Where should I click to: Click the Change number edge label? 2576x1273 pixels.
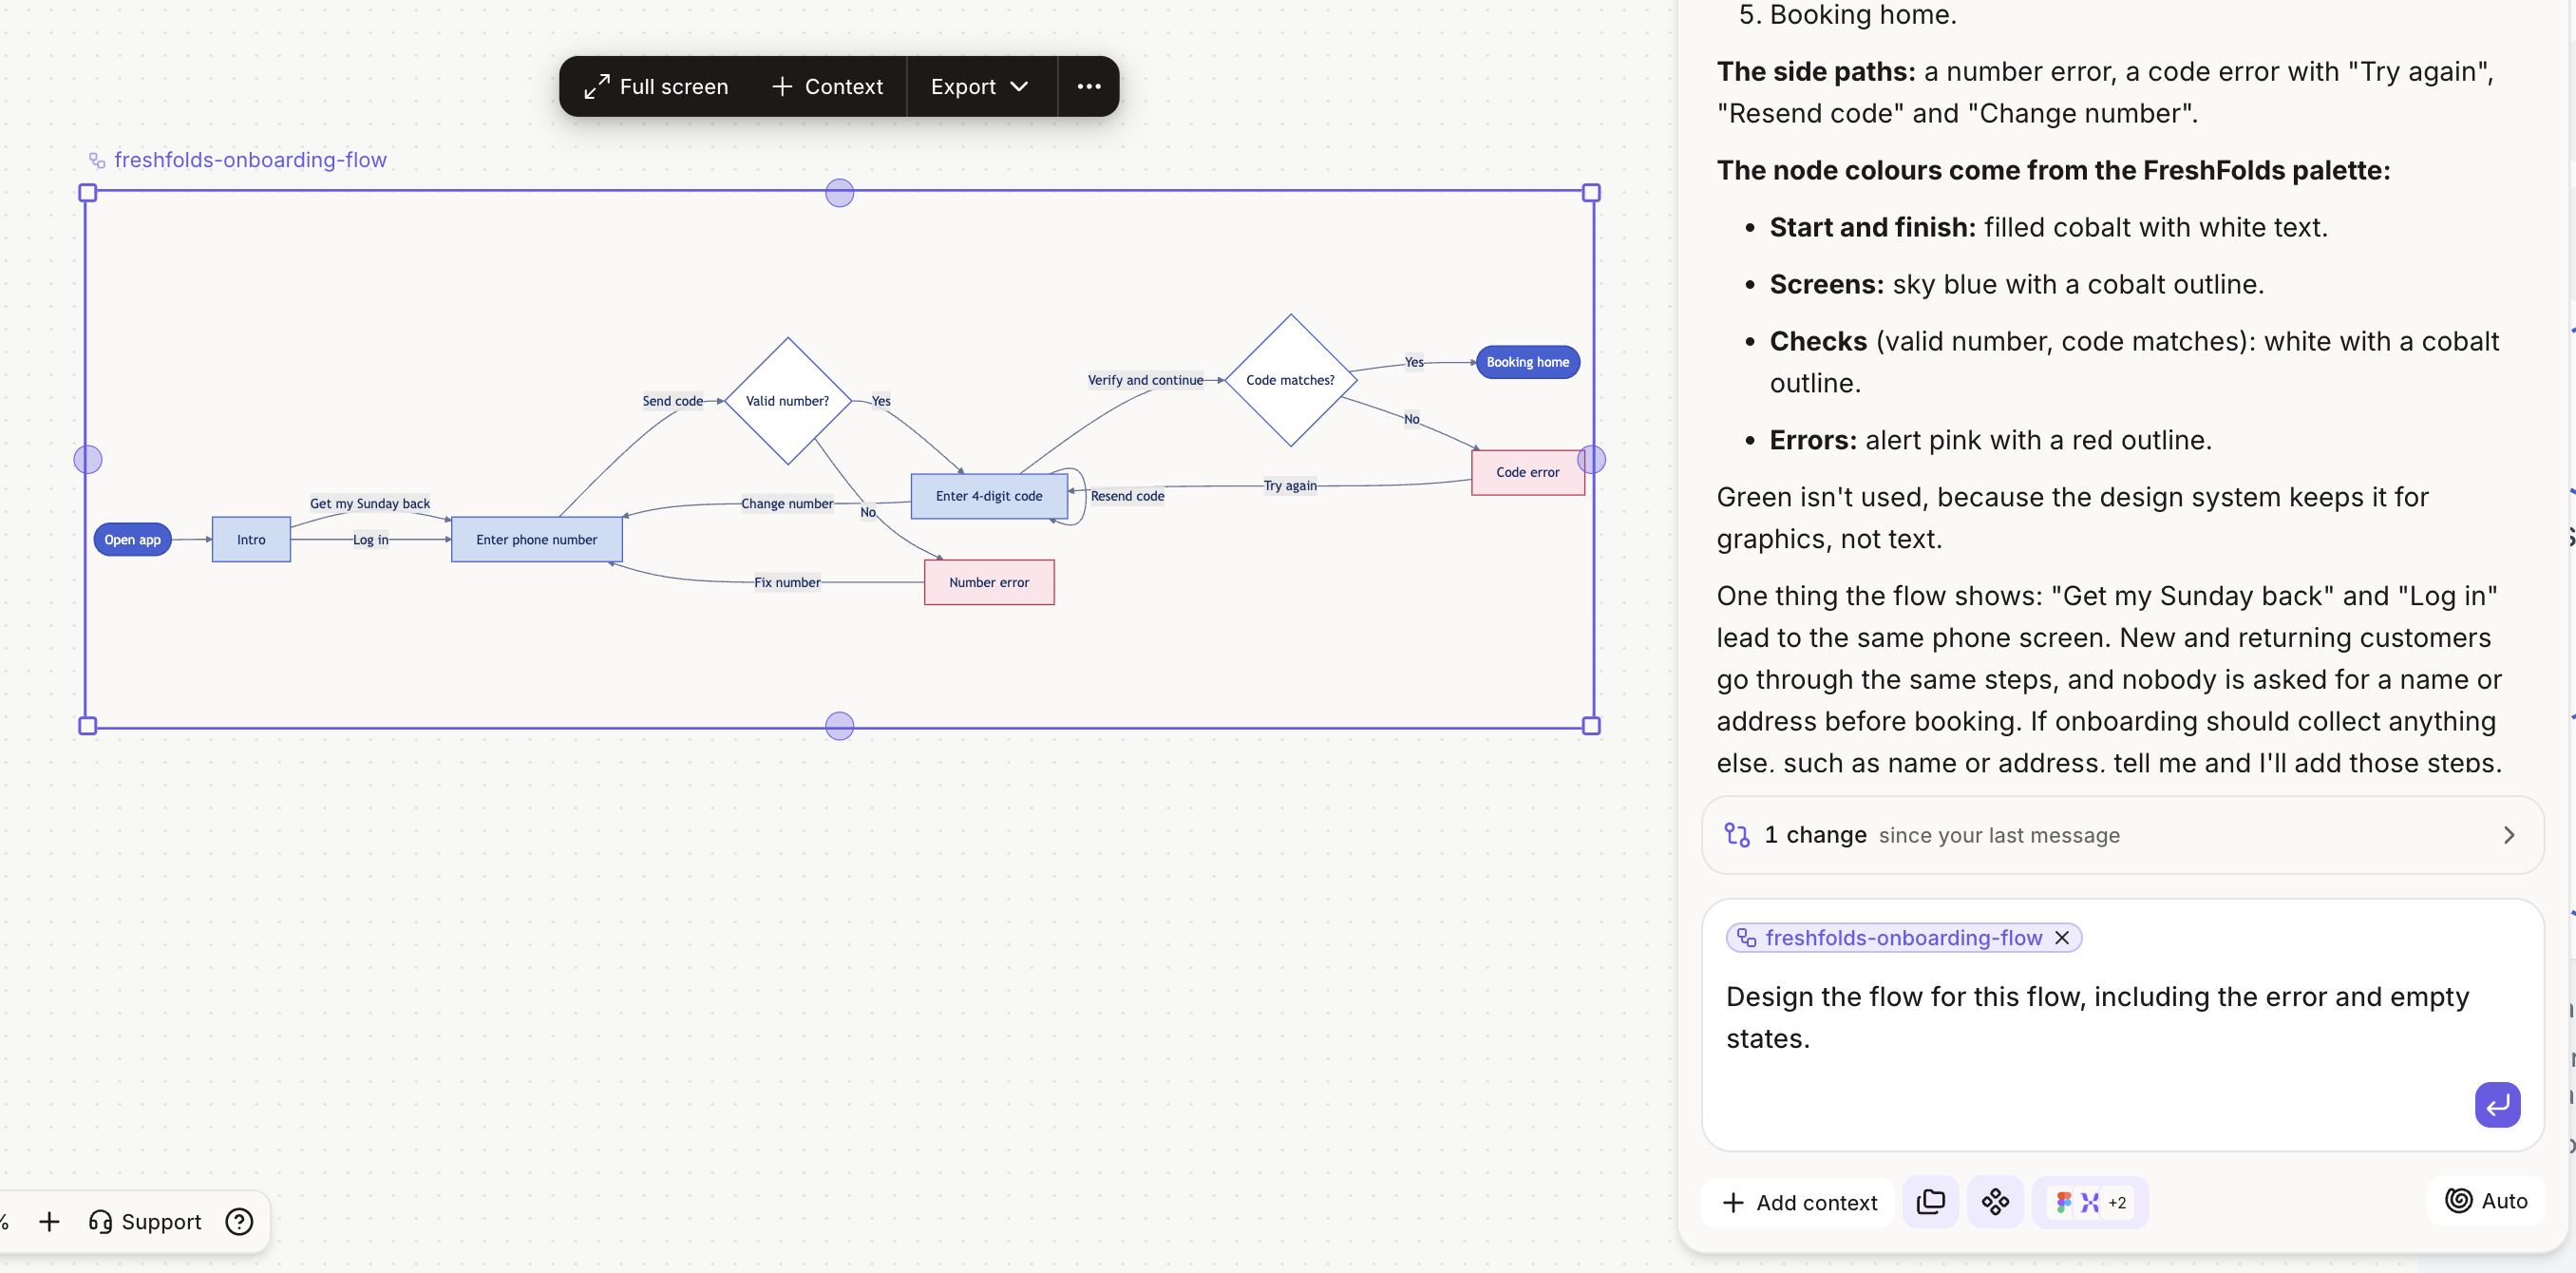(x=787, y=504)
